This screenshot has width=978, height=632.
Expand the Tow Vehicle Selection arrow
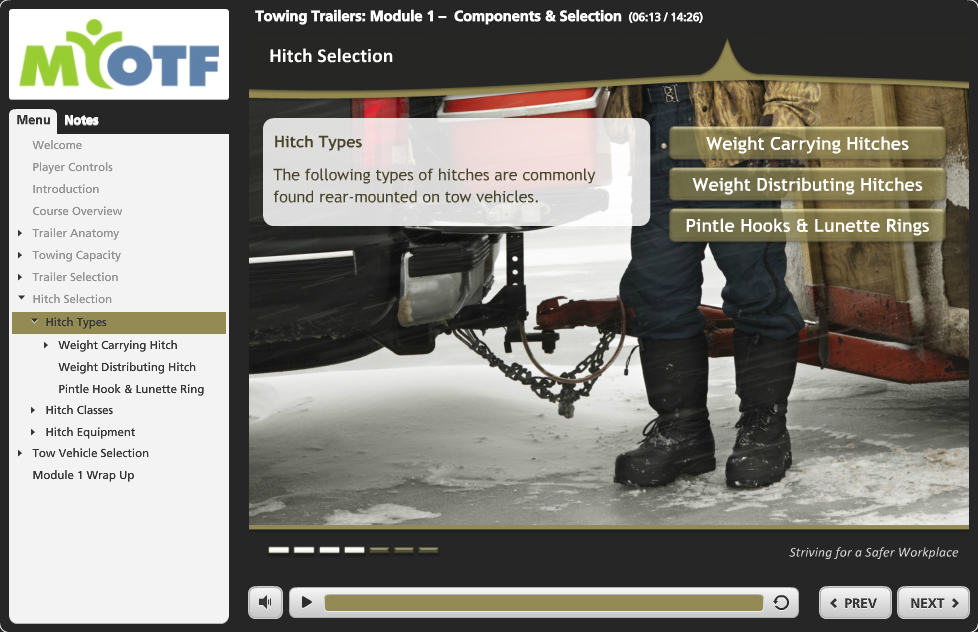click(21, 453)
